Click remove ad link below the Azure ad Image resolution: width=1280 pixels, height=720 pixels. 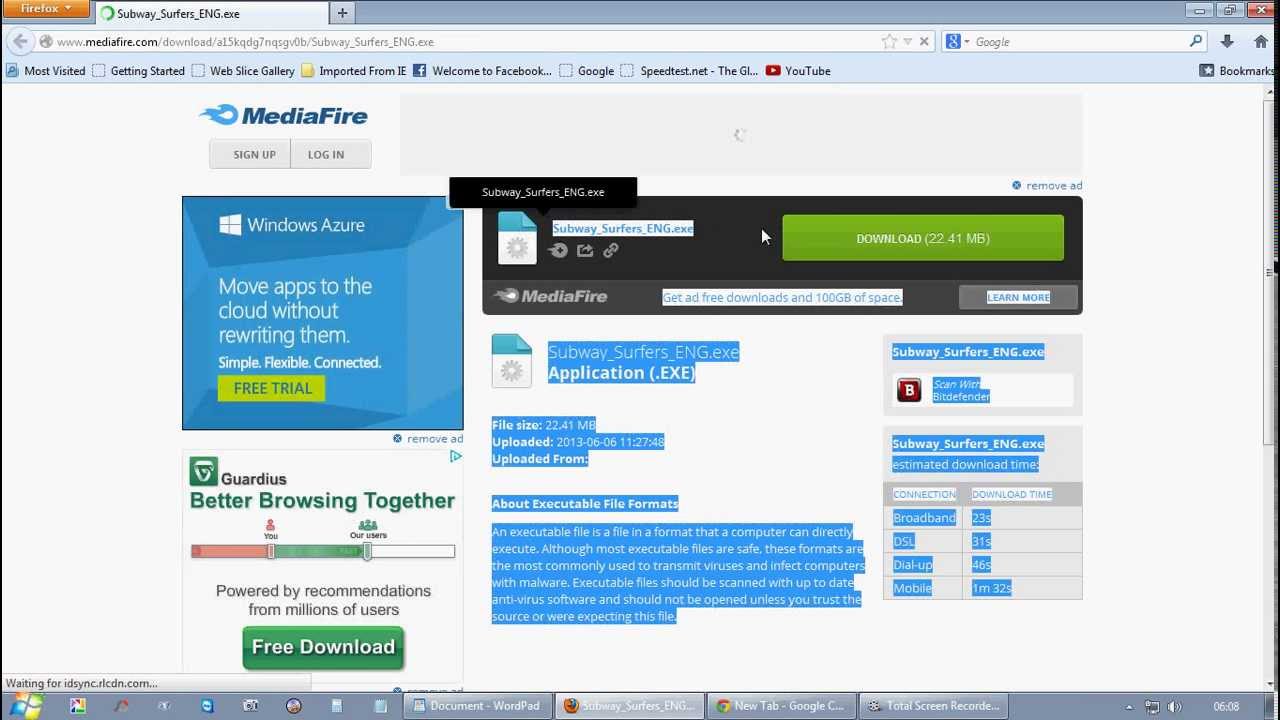tap(434, 438)
